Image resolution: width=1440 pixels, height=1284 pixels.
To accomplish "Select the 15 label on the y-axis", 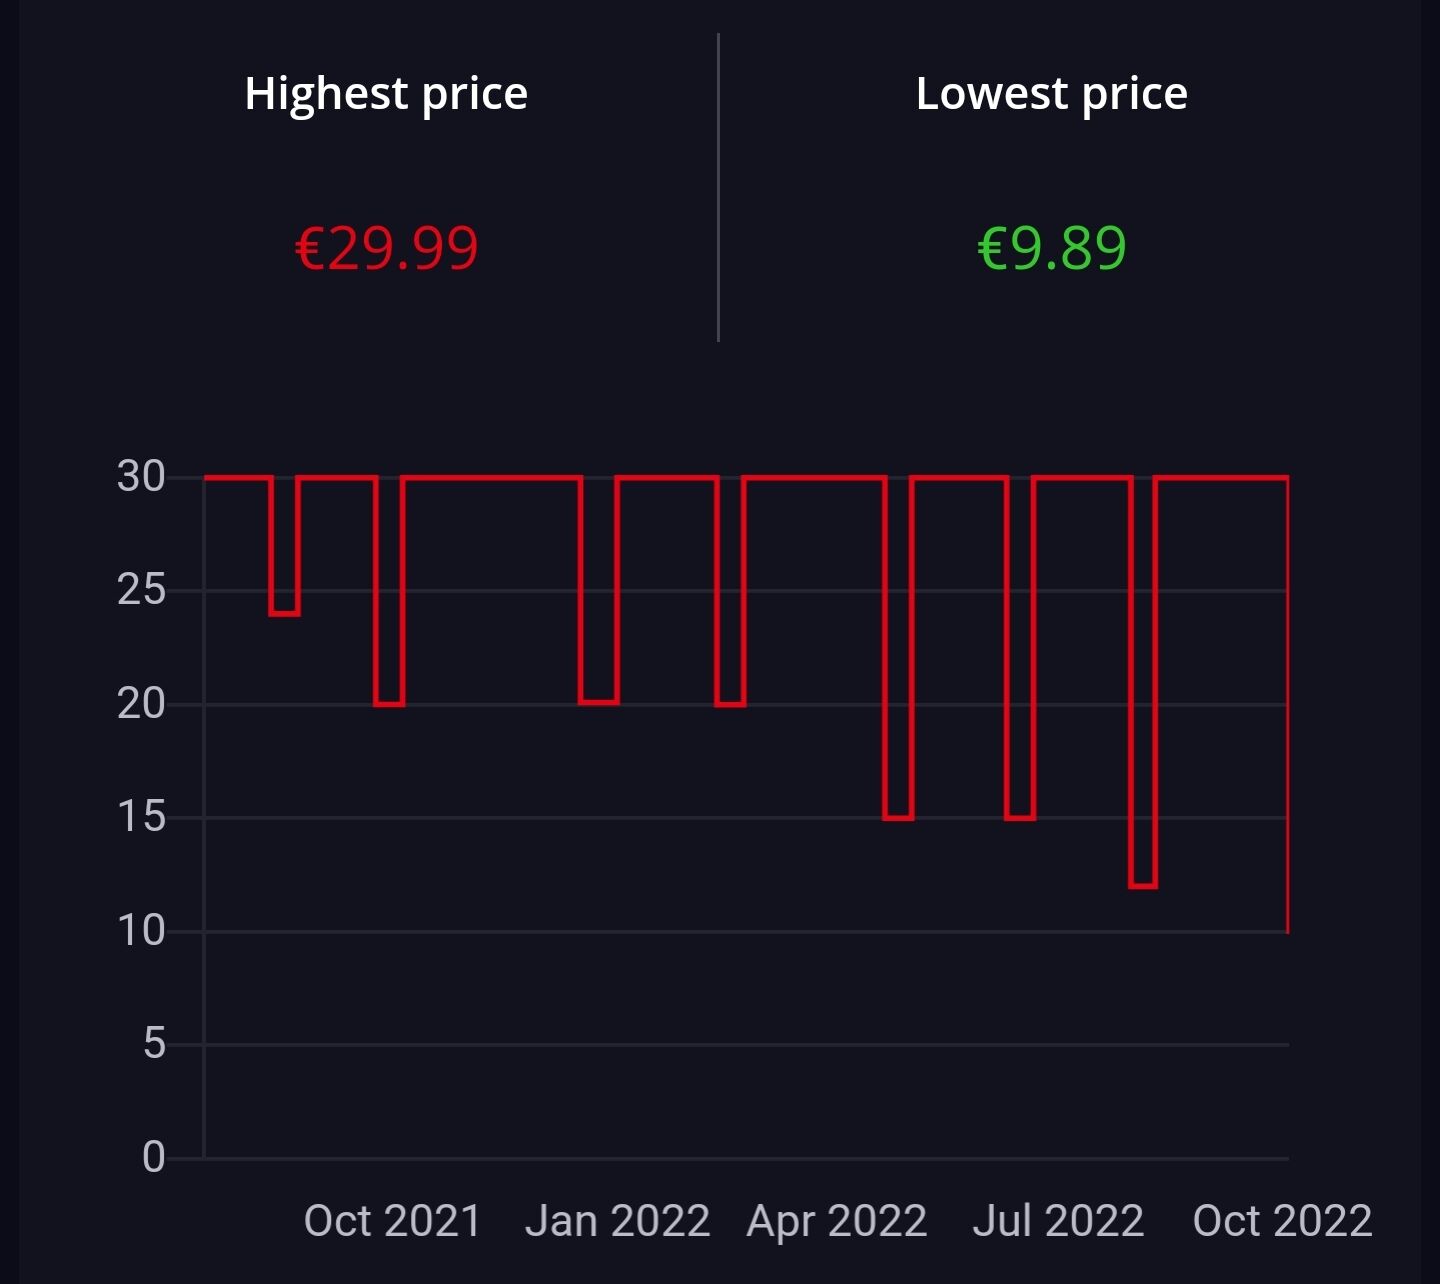I will pyautogui.click(x=141, y=818).
